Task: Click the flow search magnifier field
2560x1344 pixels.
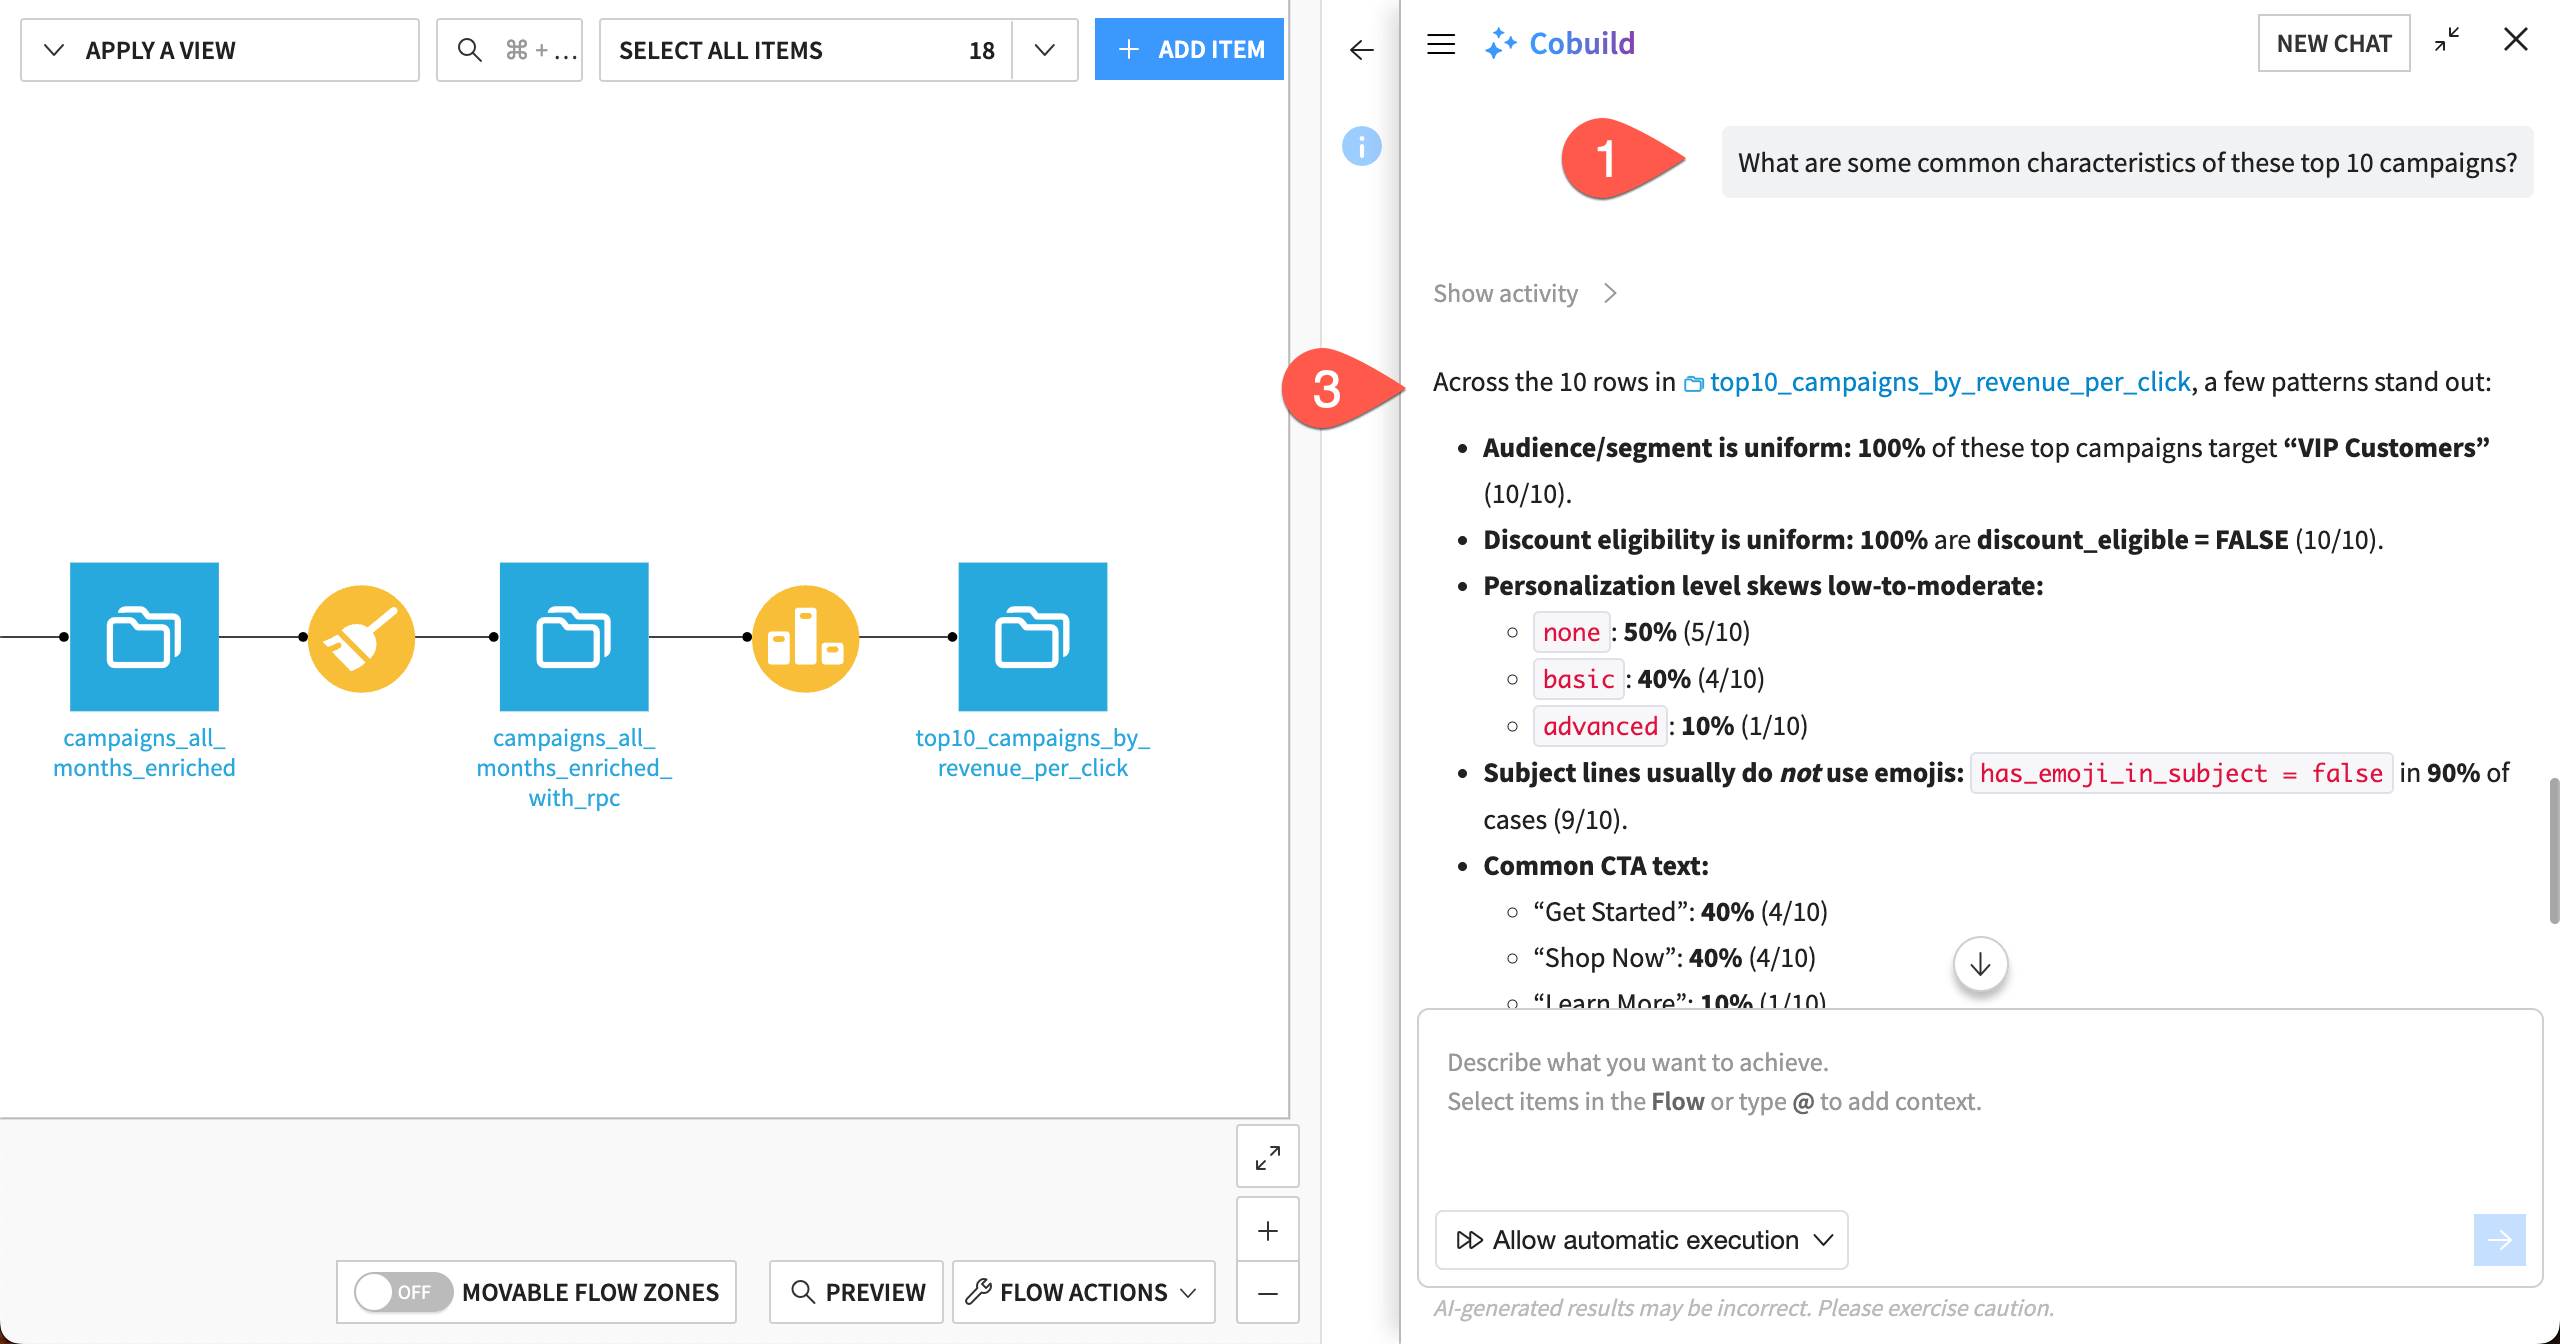Action: click(509, 50)
